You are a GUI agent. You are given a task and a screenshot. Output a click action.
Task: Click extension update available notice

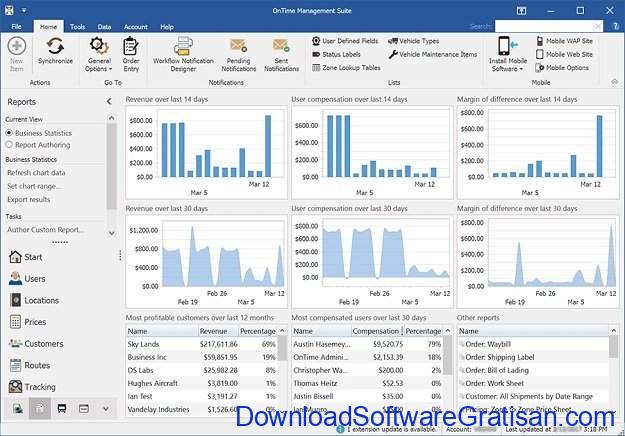point(387,429)
